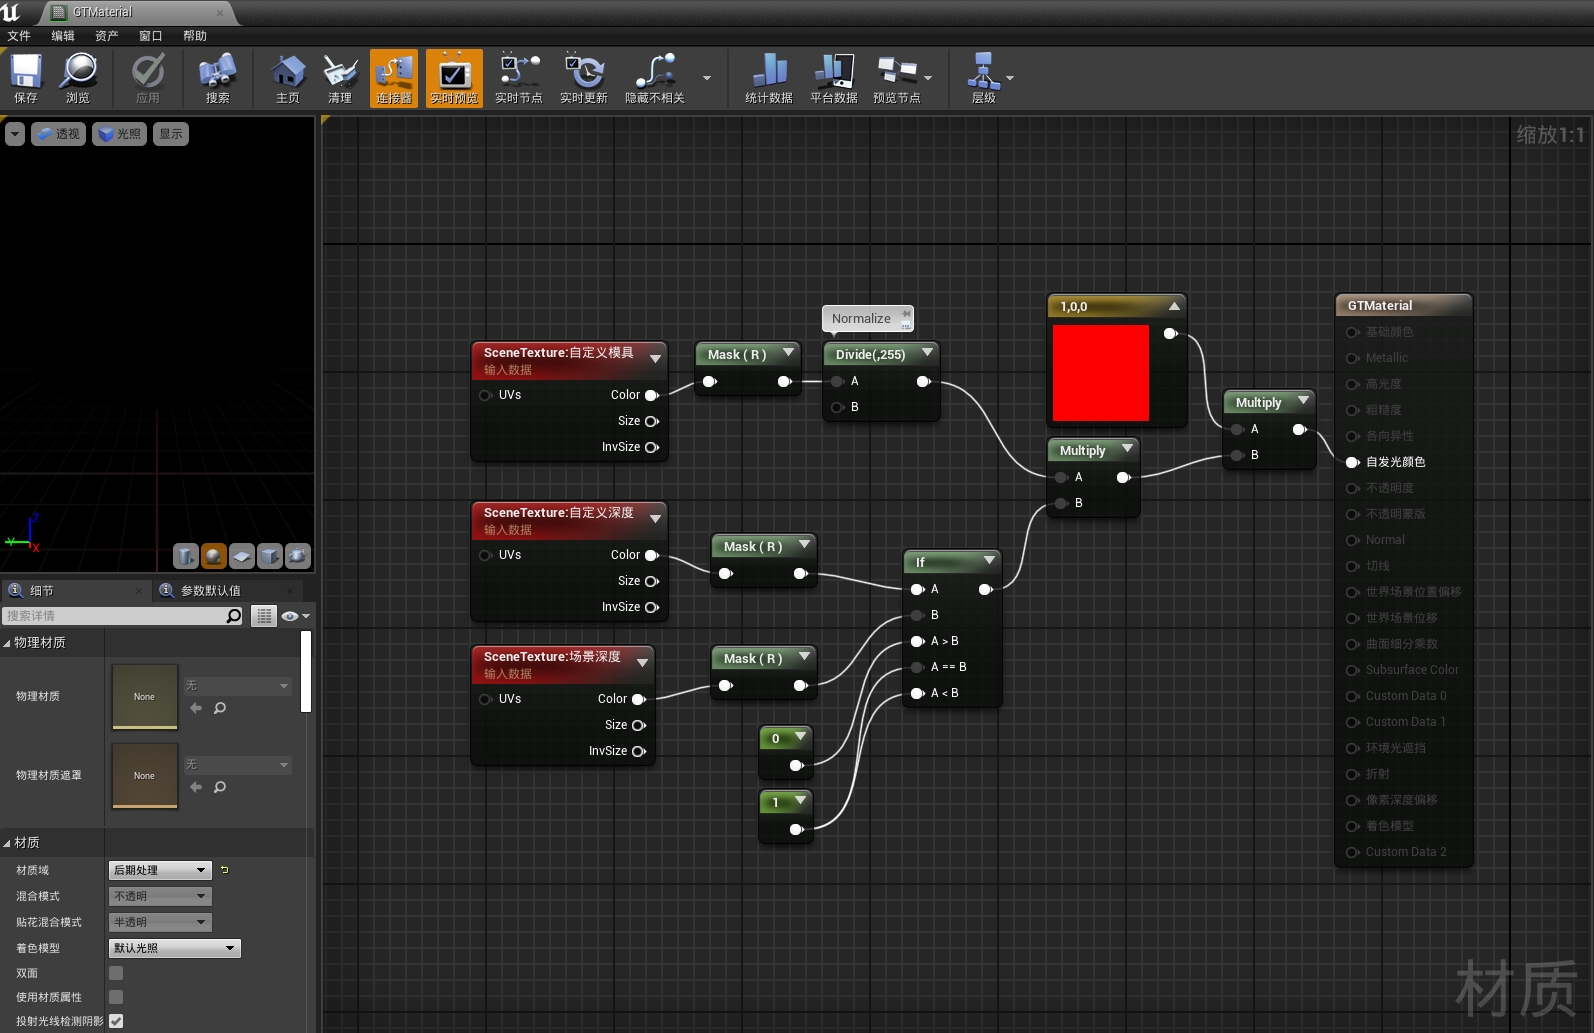The width and height of the screenshot is (1594, 1033).
Task: Open the 材质域 dropdown set to 后期处理
Action: pos(160,870)
